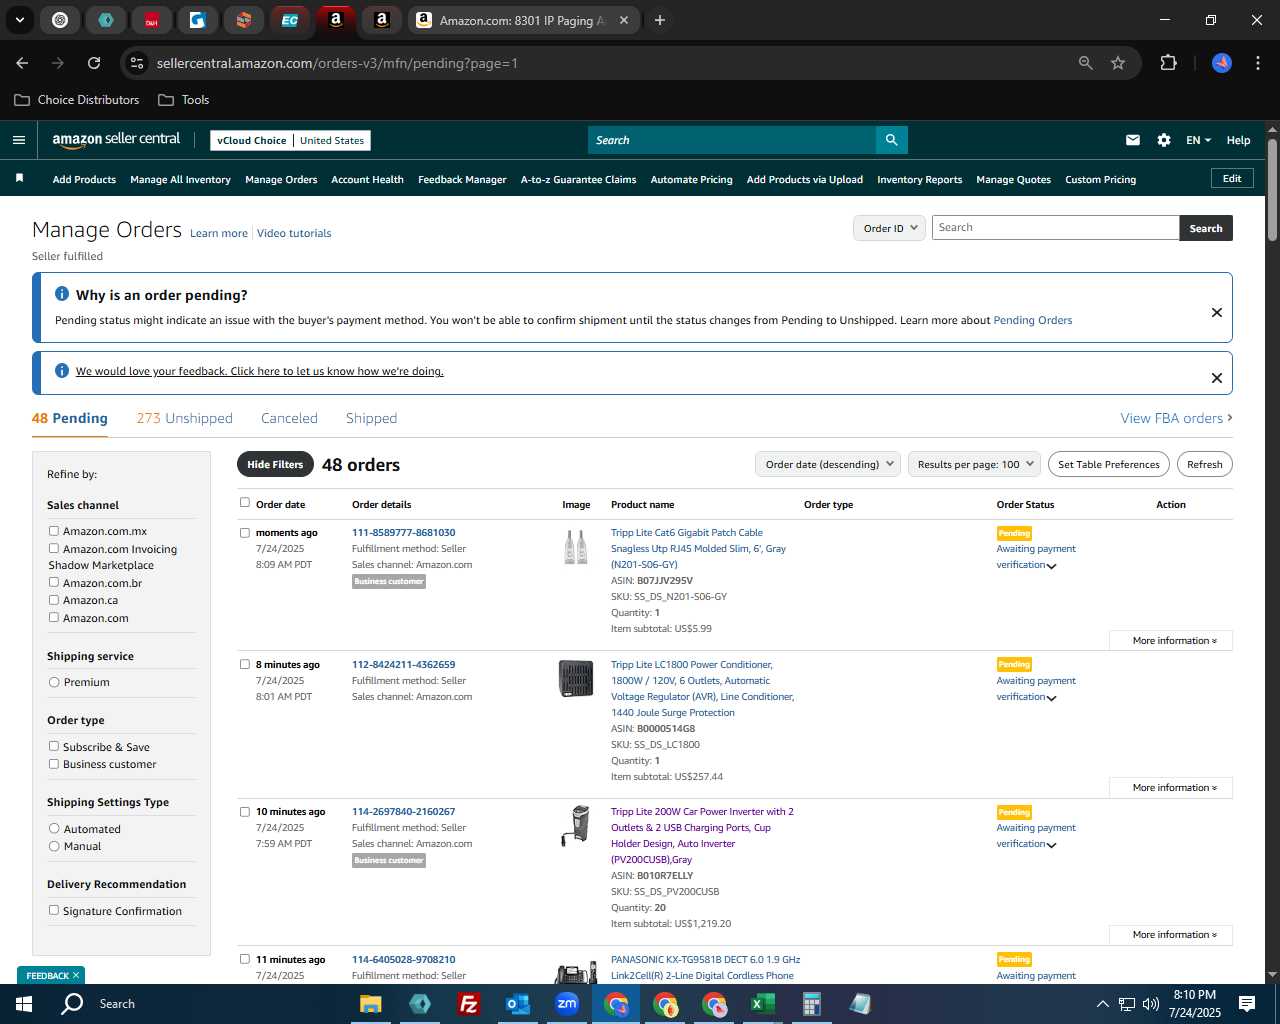
Task: Open the settings gear icon
Action: (x=1164, y=140)
